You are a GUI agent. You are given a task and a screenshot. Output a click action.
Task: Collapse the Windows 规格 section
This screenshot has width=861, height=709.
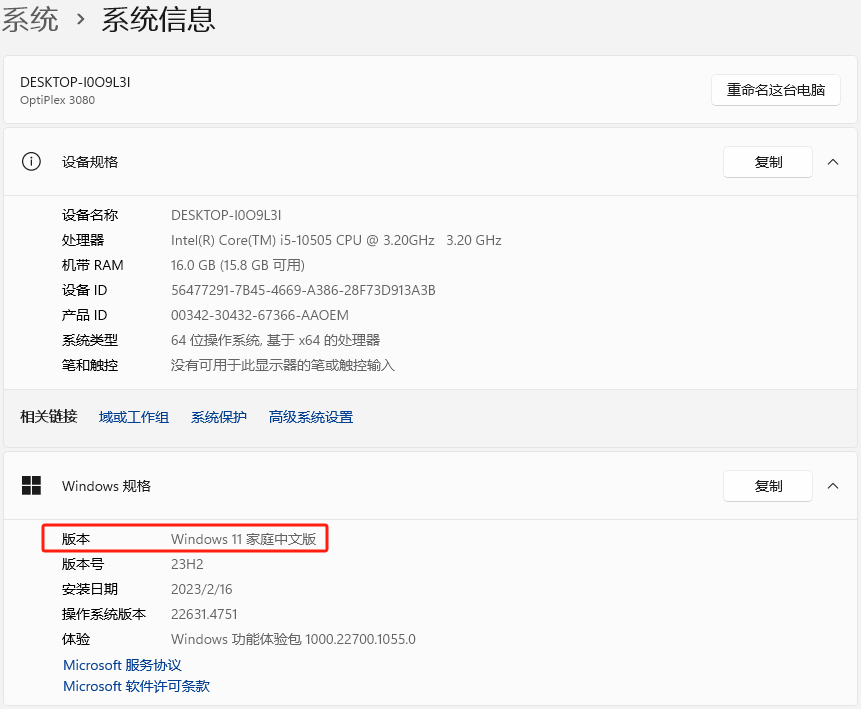point(833,486)
